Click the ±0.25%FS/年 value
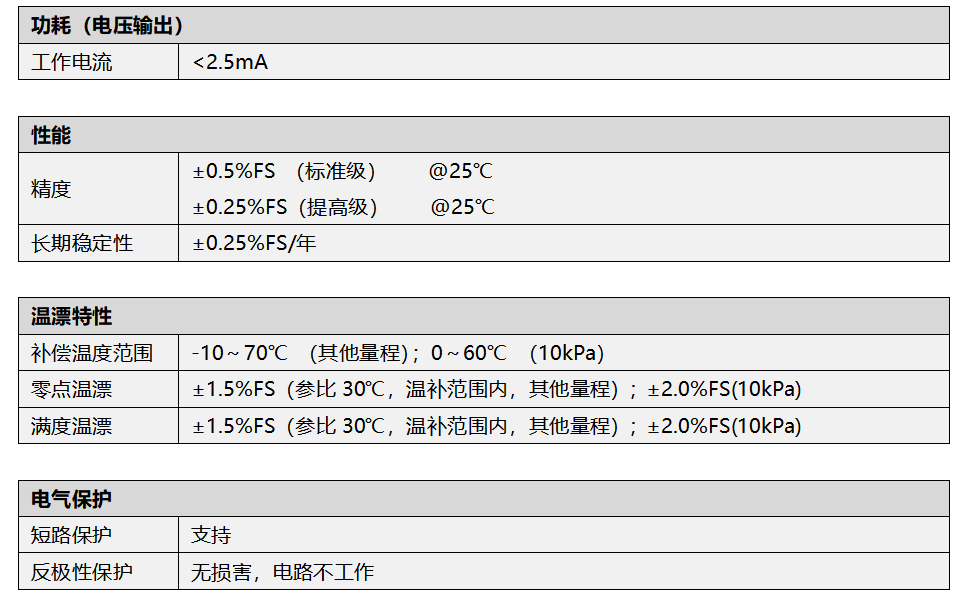970x597 pixels. [254, 243]
